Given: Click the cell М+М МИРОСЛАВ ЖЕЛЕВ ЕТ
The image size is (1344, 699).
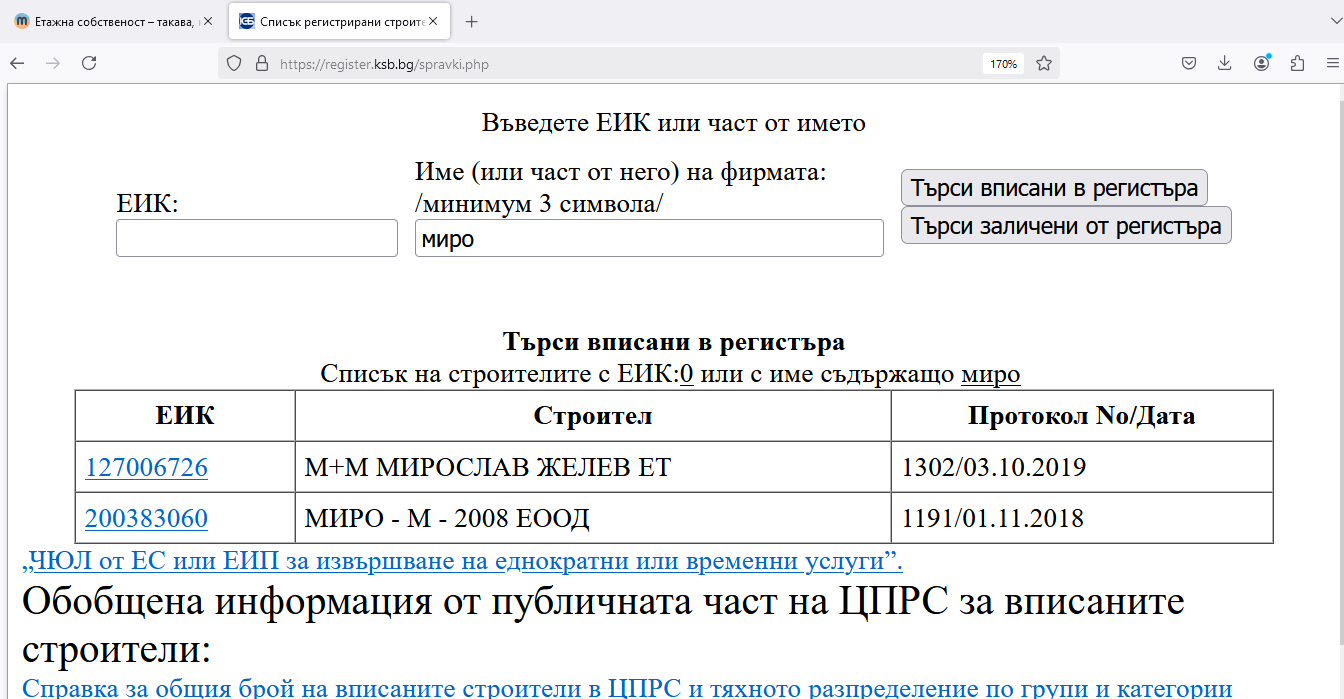Looking at the screenshot, I should 593,467.
